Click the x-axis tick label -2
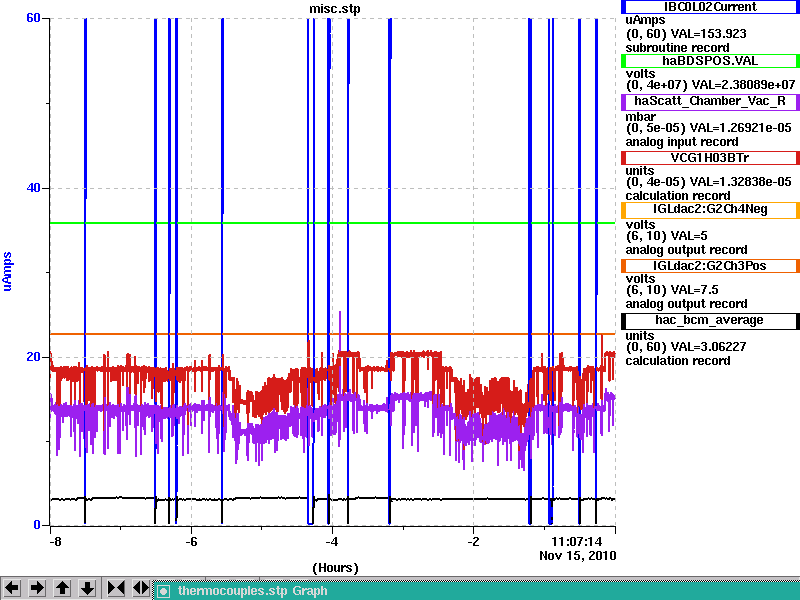This screenshot has width=800, height=600. pyautogui.click(x=473, y=541)
